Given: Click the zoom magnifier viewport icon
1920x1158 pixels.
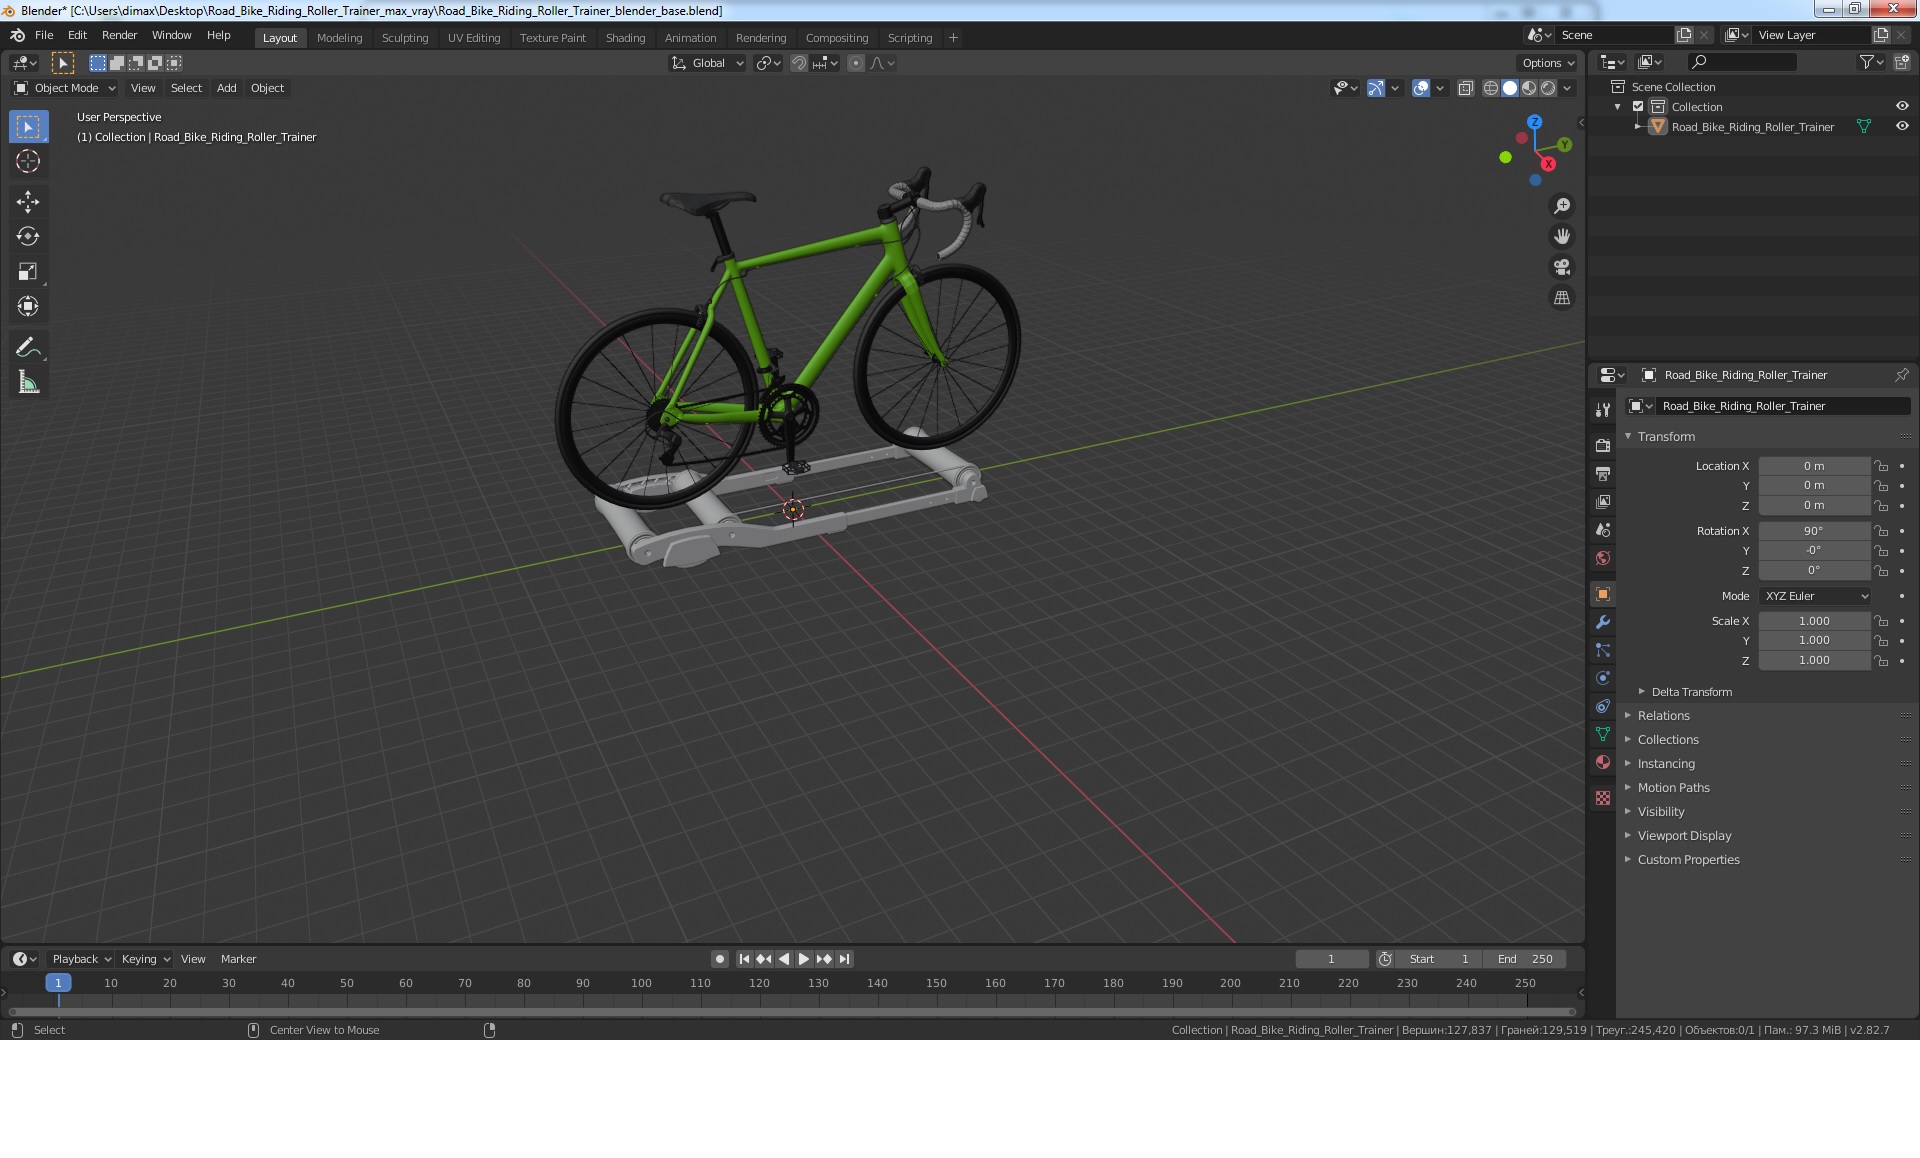Looking at the screenshot, I should [x=1561, y=206].
